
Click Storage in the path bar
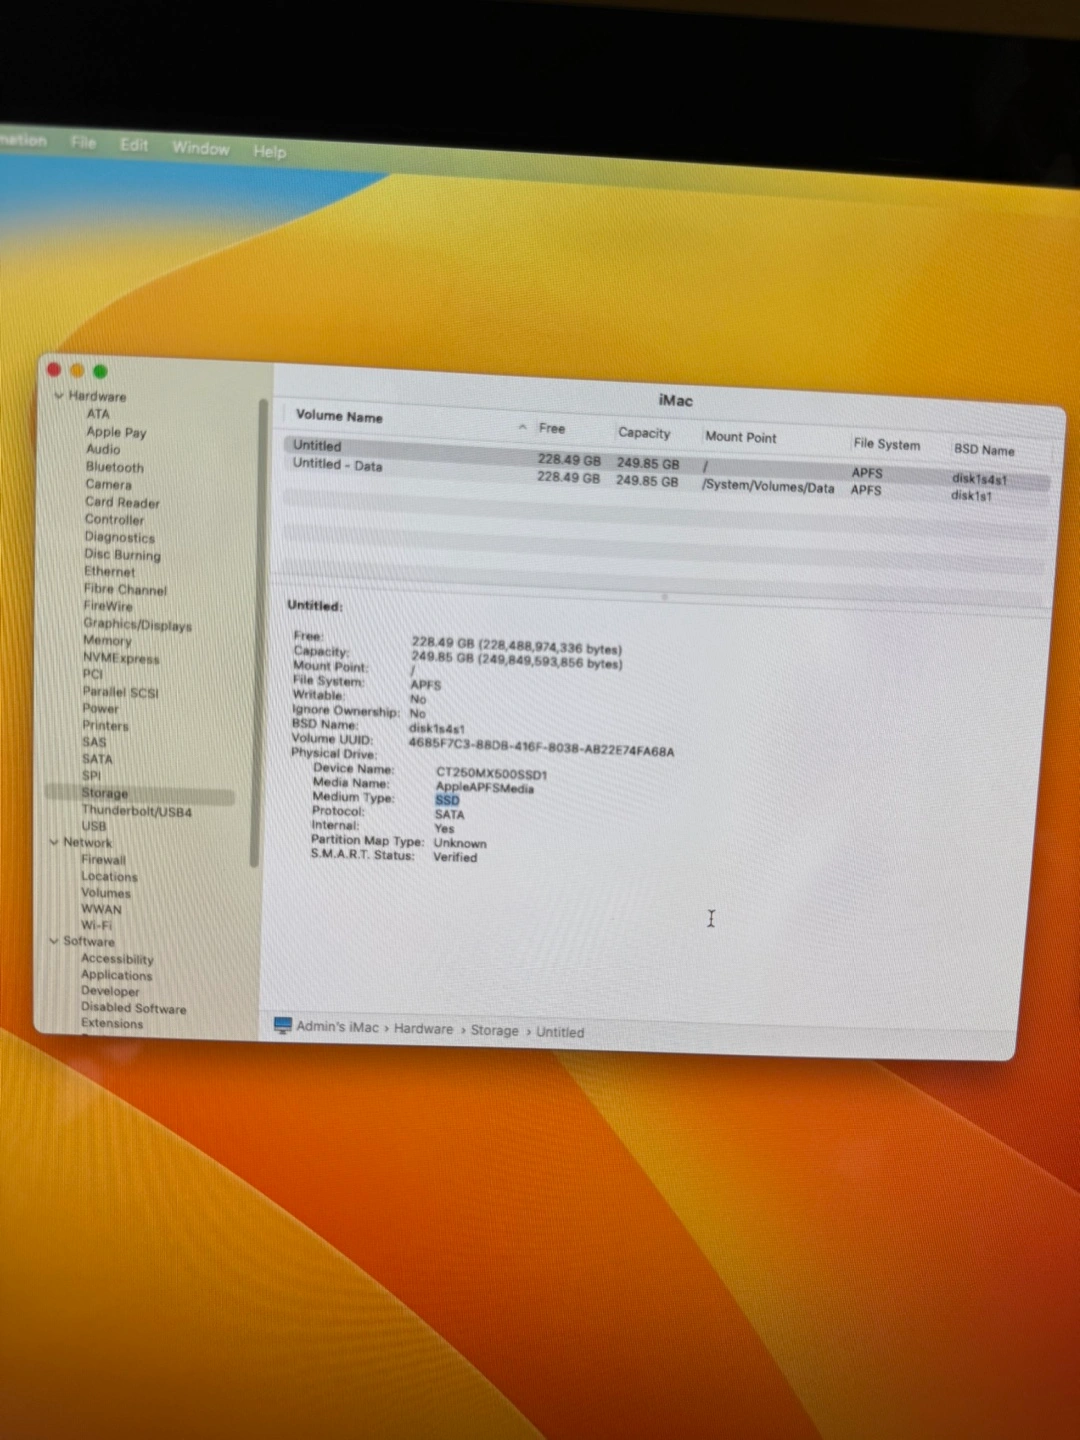tap(495, 1030)
